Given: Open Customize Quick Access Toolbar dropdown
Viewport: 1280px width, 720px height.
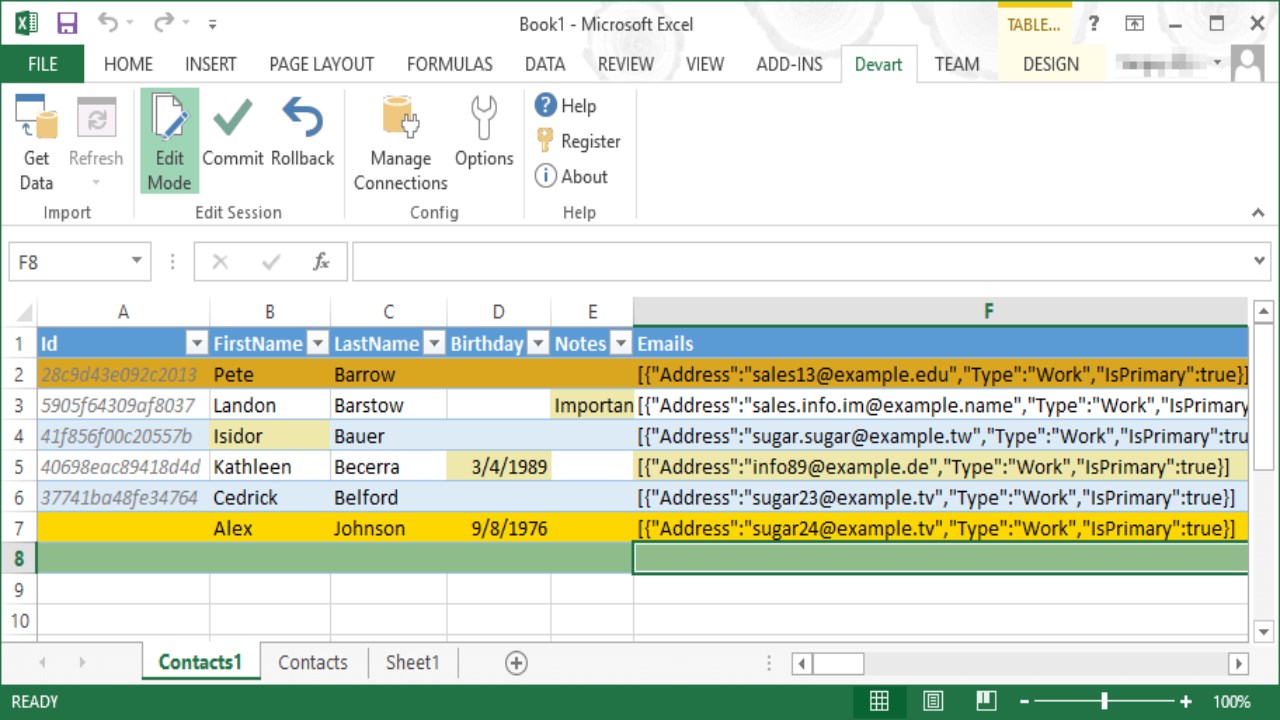Looking at the screenshot, I should point(212,24).
